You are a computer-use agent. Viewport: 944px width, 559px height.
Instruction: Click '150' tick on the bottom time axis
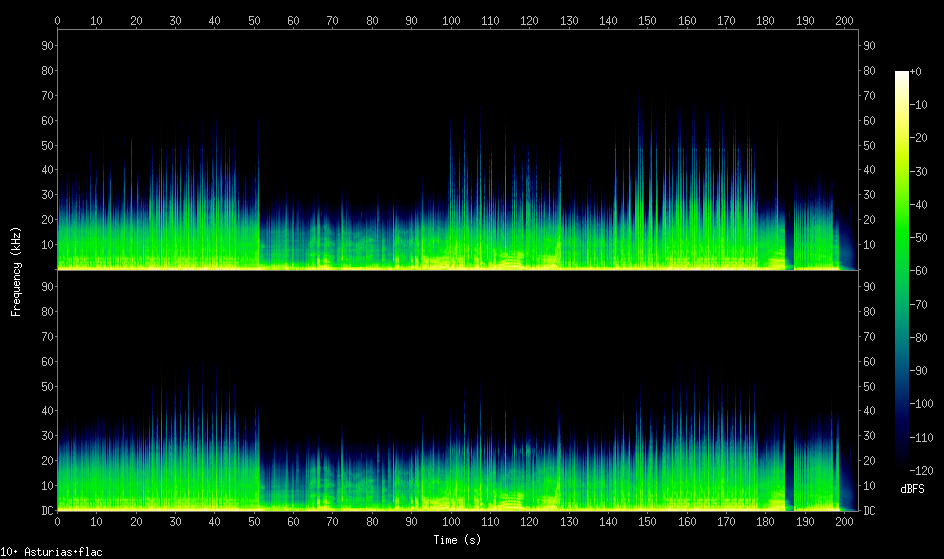[x=647, y=522]
